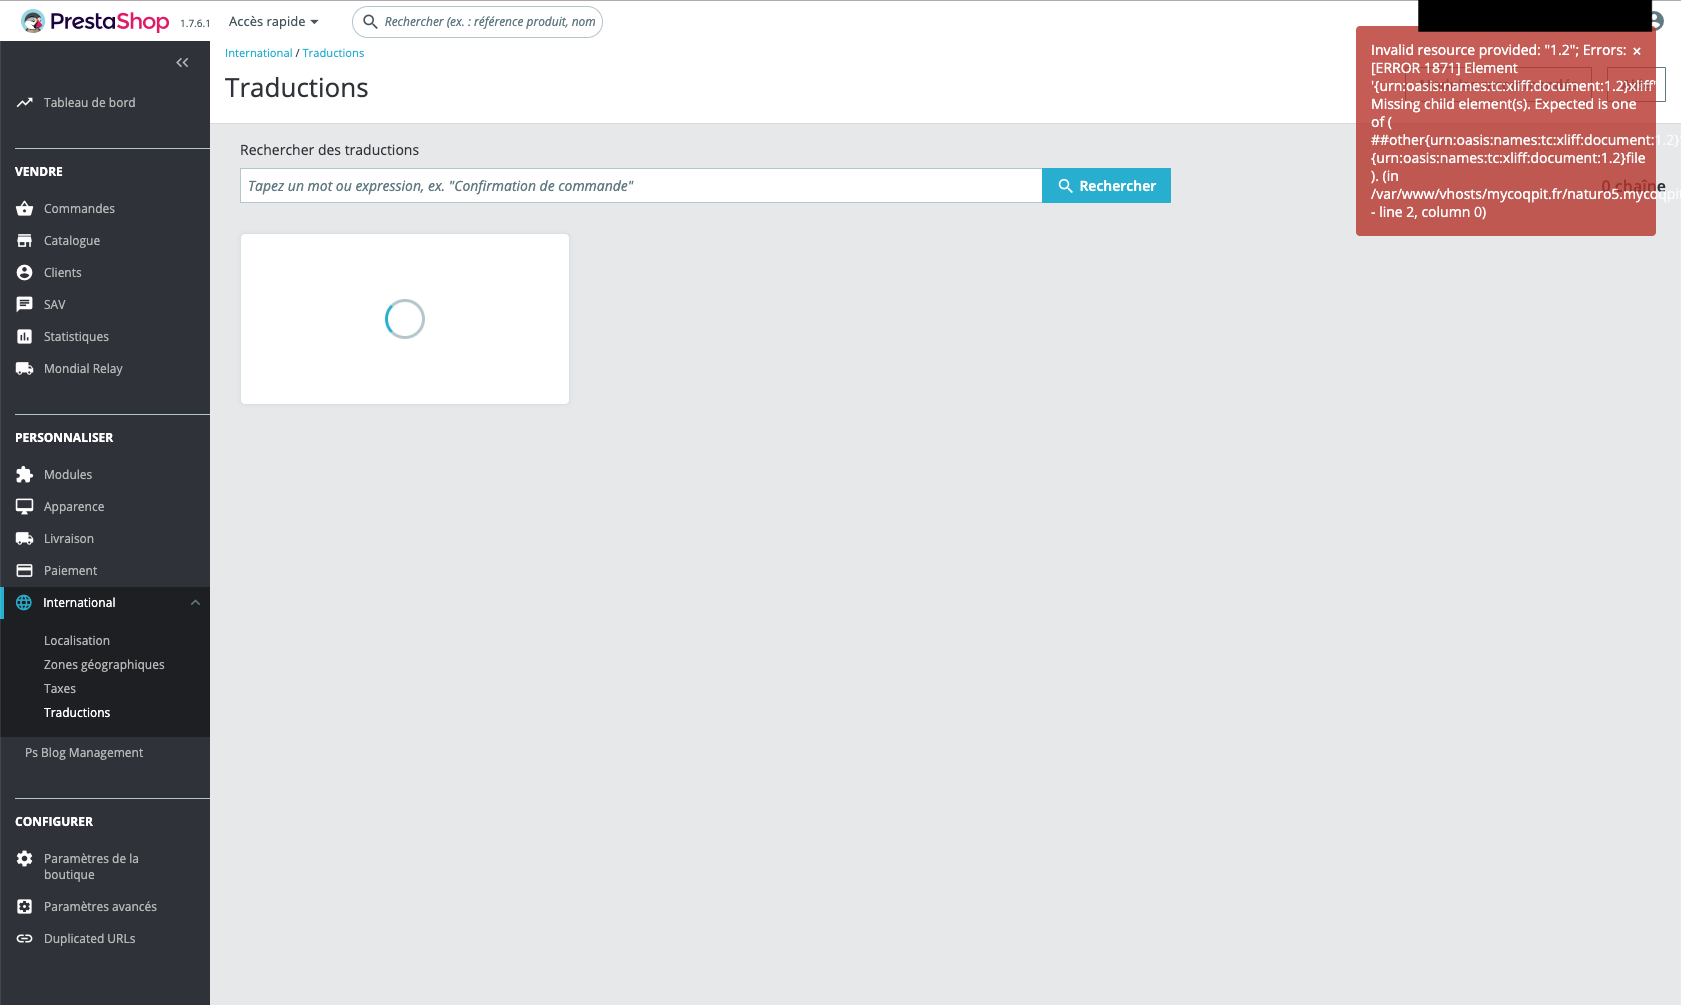
Task: Click the Modules puzzle icon
Action: click(x=25, y=474)
